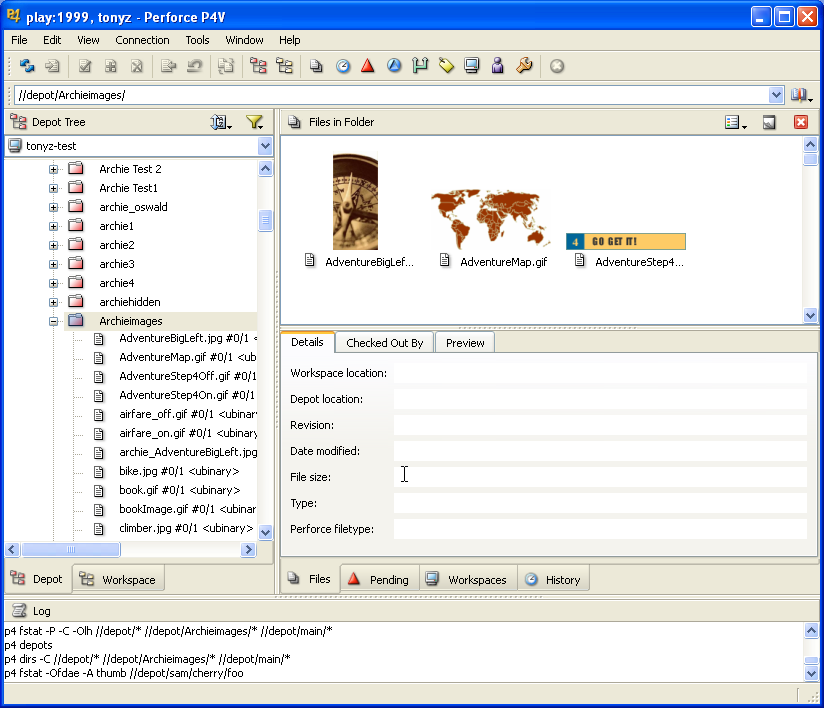Screen dimensions: 824x708
Task: Open the Administration wrench tool
Action: click(523, 66)
